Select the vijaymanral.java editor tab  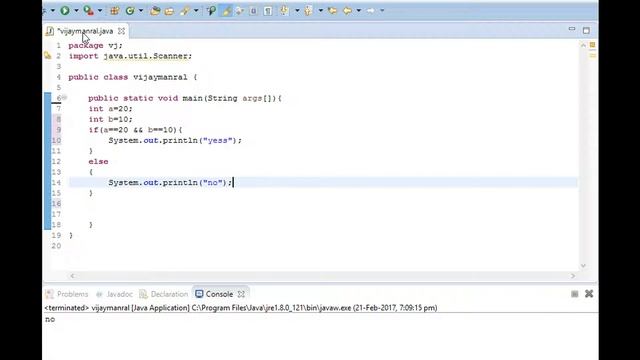pos(85,31)
